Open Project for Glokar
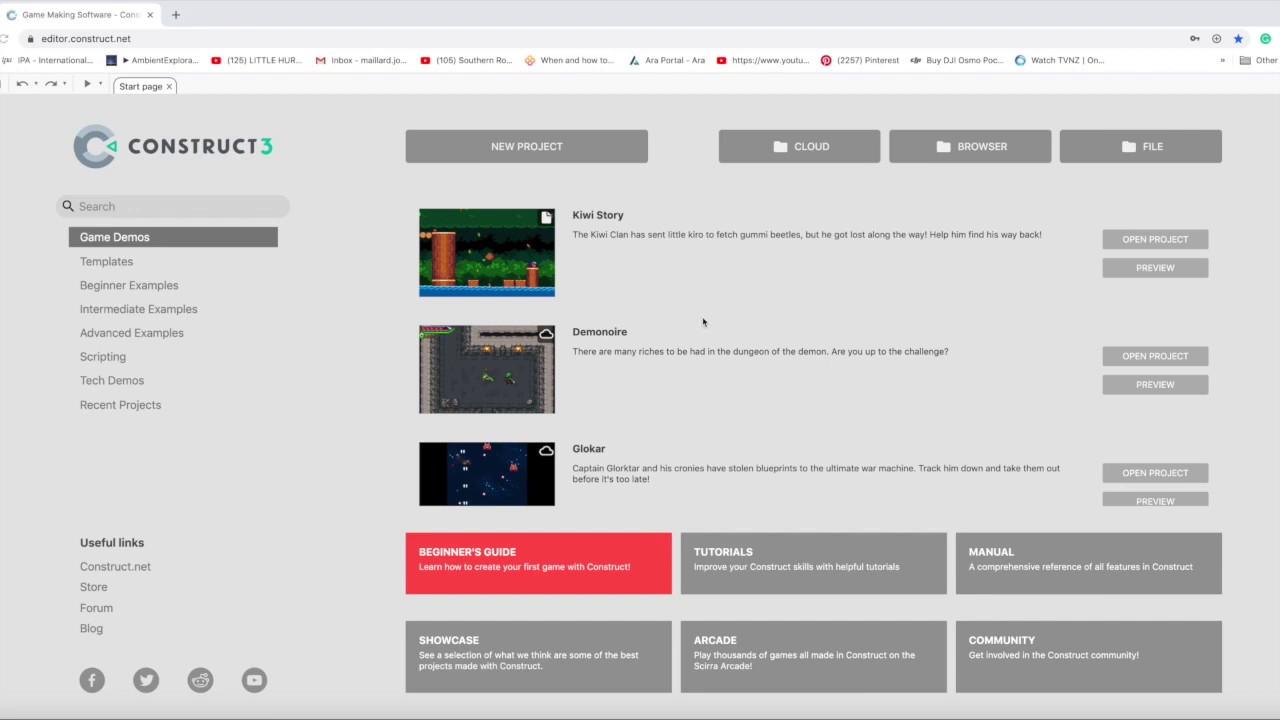The width and height of the screenshot is (1280, 720). 1155,473
